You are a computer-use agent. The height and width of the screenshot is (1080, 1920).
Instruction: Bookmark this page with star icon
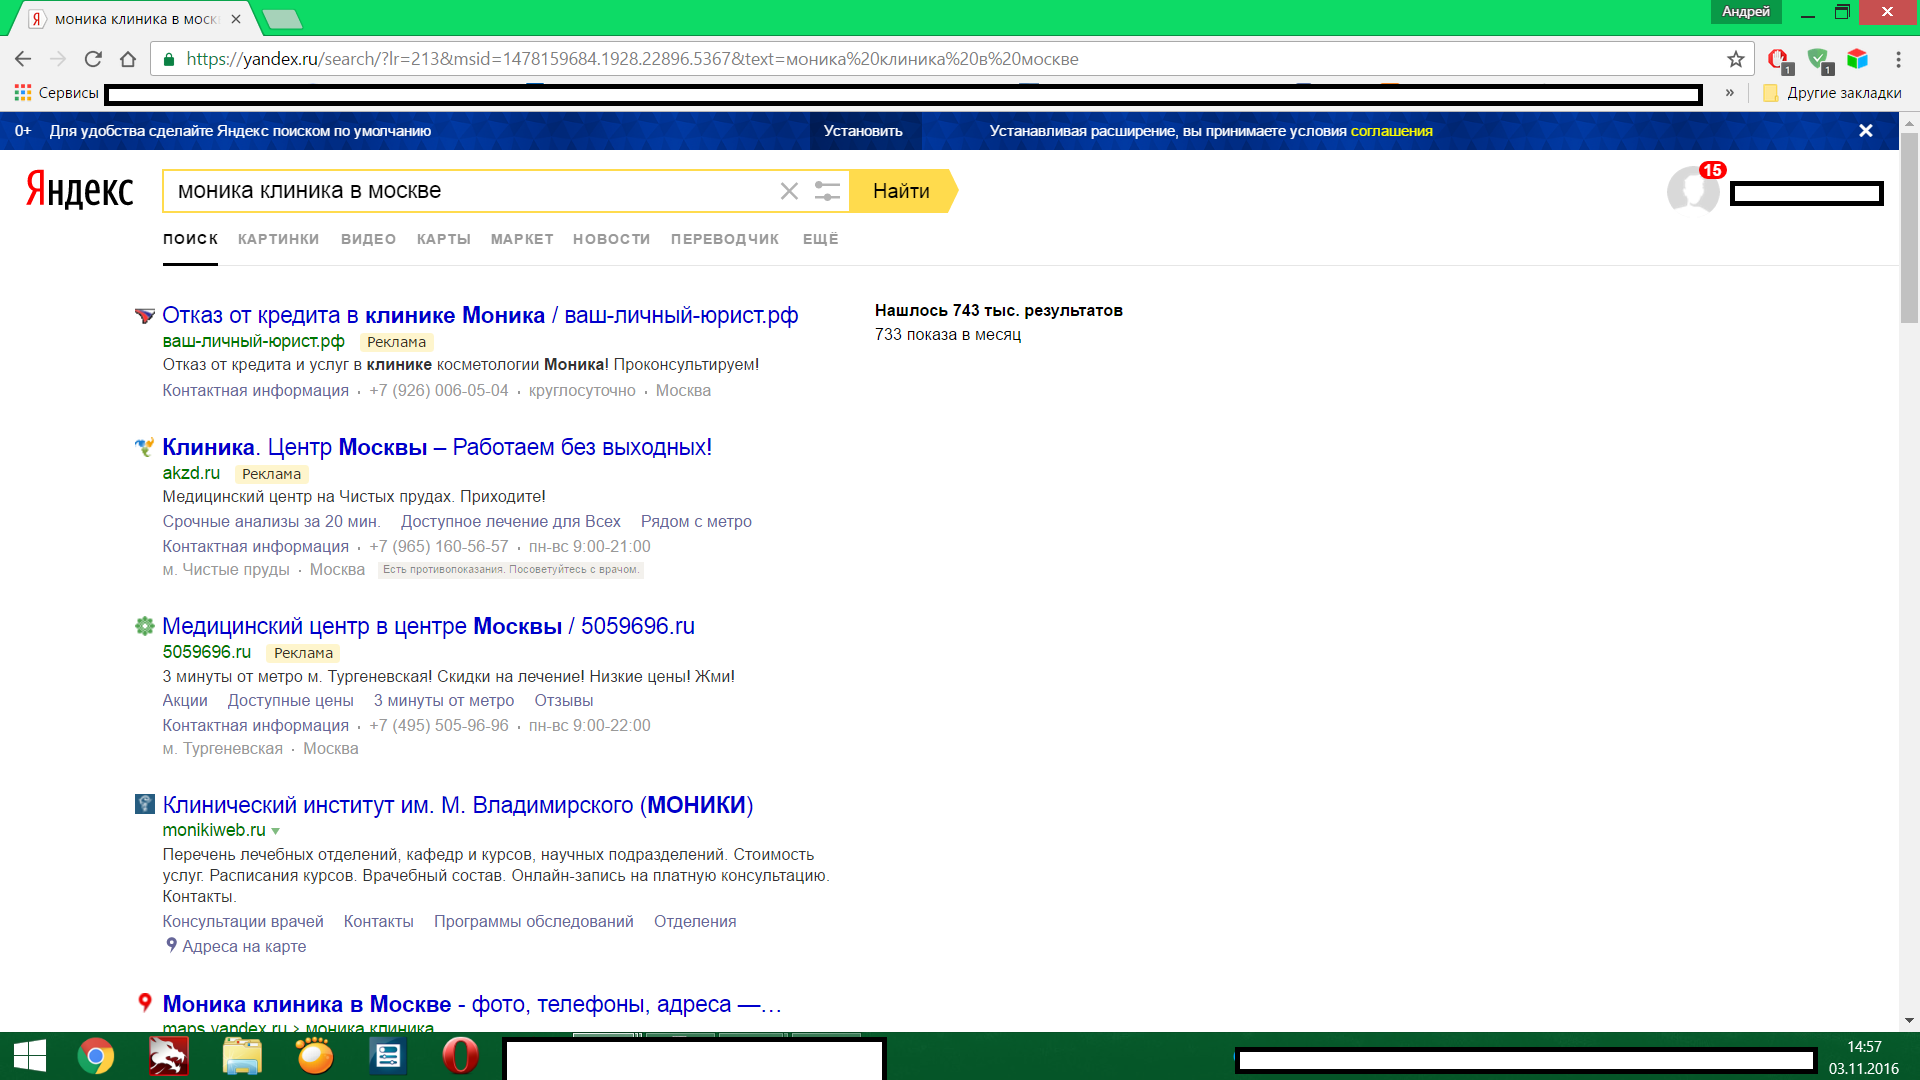coord(1736,59)
